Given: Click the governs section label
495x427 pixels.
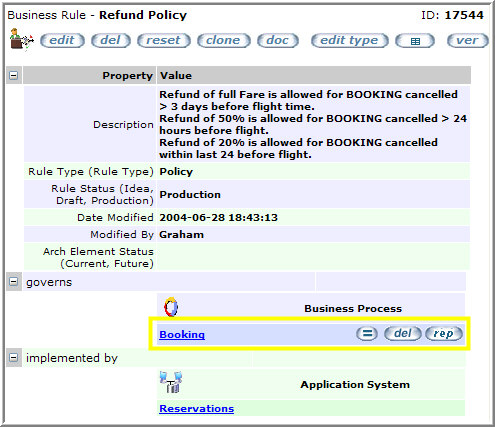Looking at the screenshot, I should (x=49, y=282).
